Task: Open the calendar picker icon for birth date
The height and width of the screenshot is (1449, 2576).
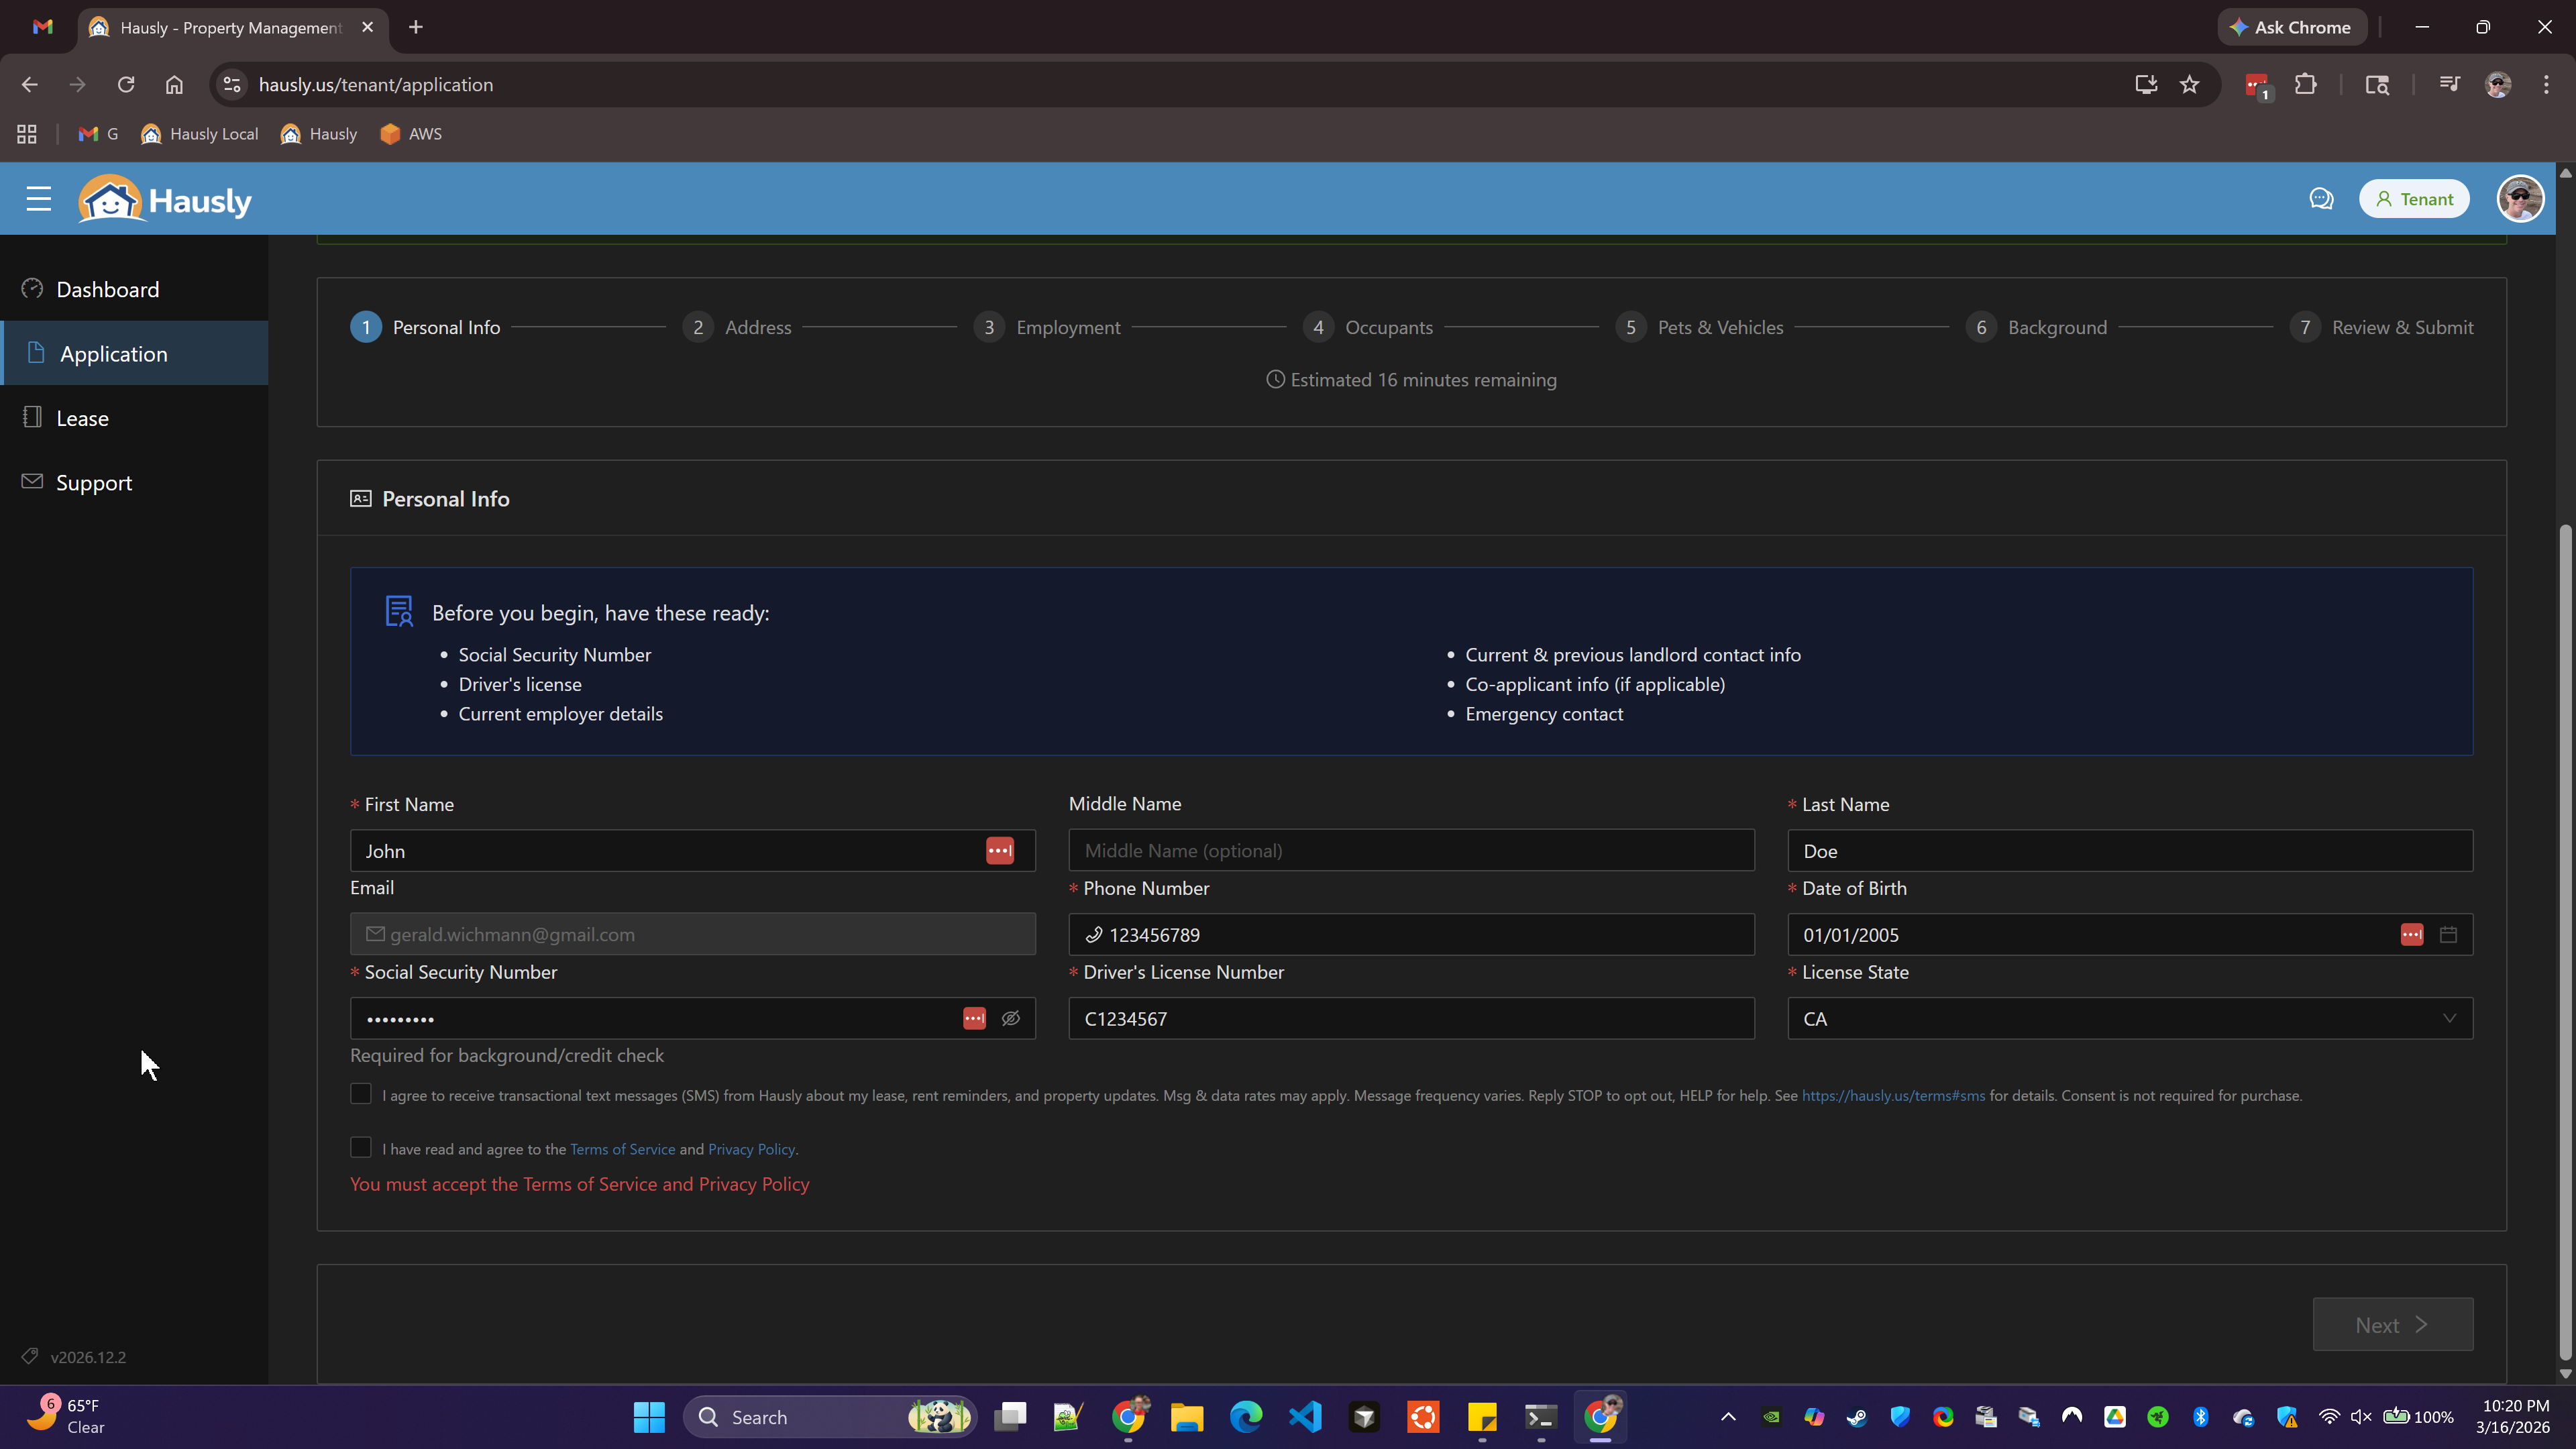Action: pos(2448,934)
